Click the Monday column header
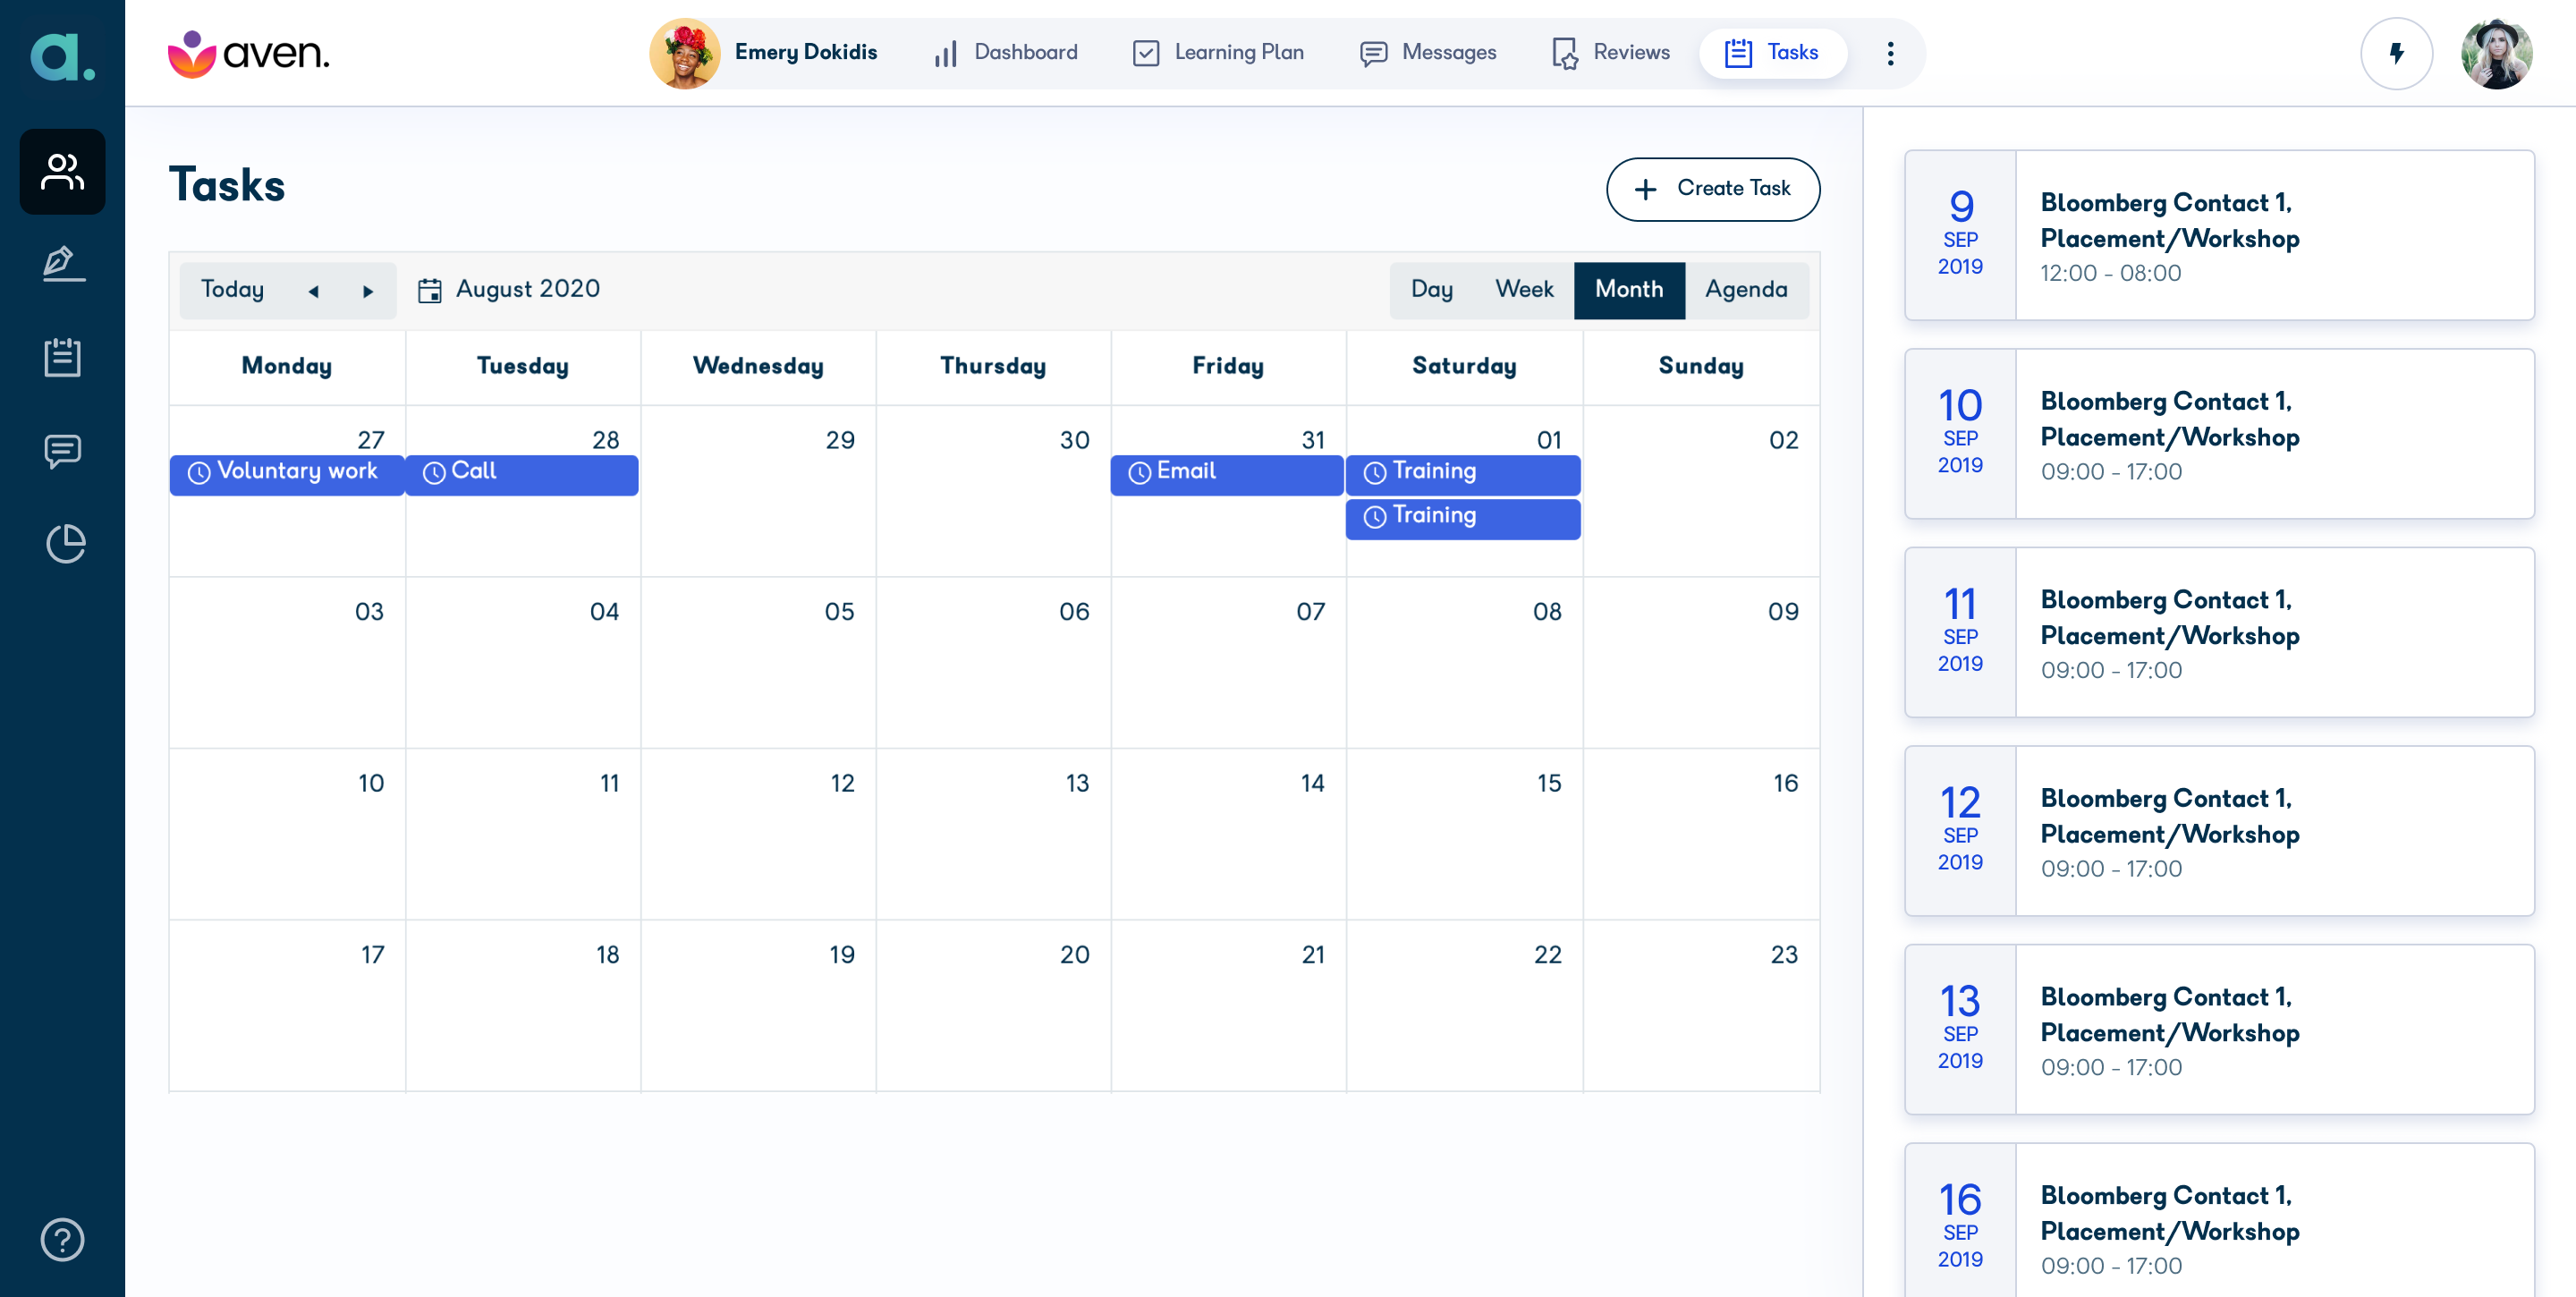Viewport: 2576px width, 1297px height. click(287, 366)
